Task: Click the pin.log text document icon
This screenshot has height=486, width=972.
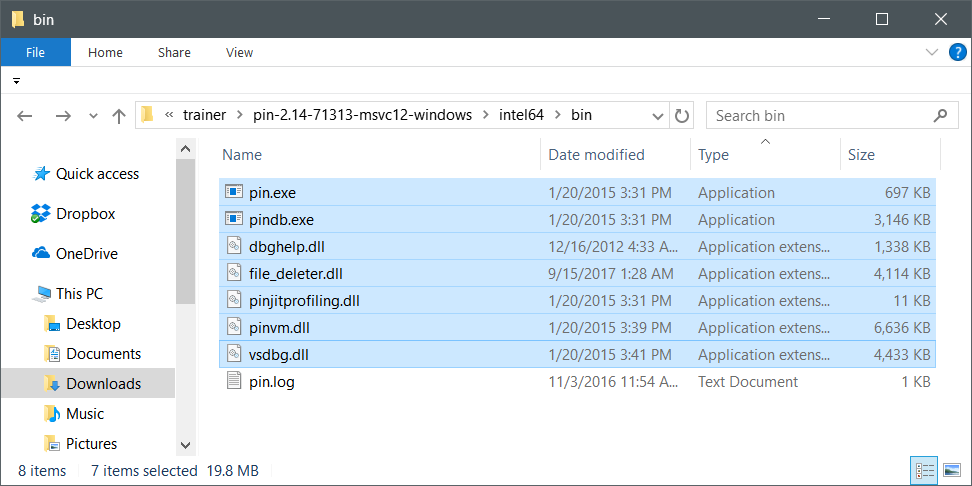Action: tap(234, 381)
